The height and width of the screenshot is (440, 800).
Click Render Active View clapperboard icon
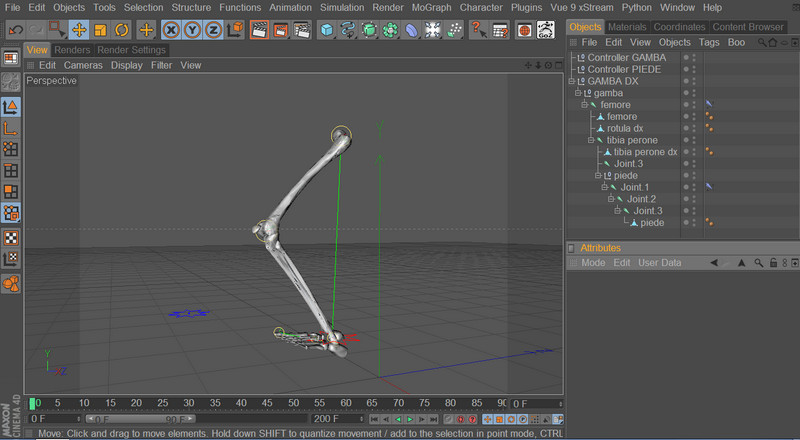click(259, 30)
